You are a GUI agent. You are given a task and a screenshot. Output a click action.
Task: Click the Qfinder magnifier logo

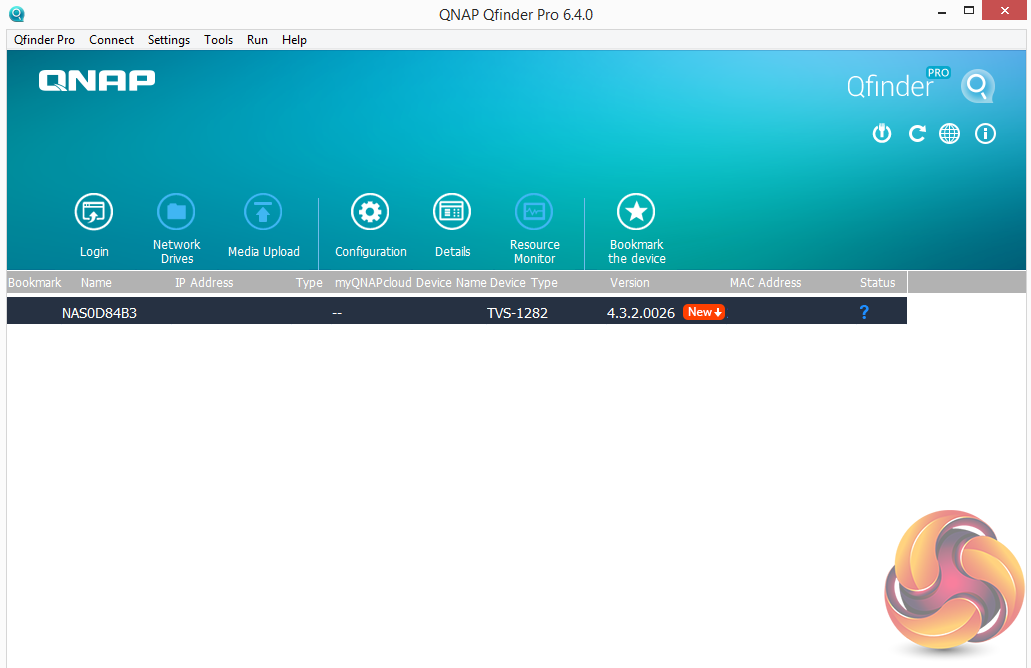tap(978, 86)
